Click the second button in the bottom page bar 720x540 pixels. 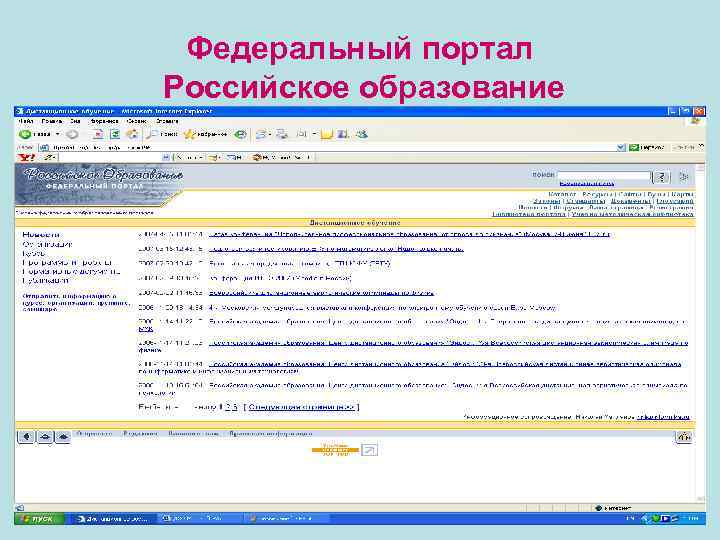(x=45, y=437)
